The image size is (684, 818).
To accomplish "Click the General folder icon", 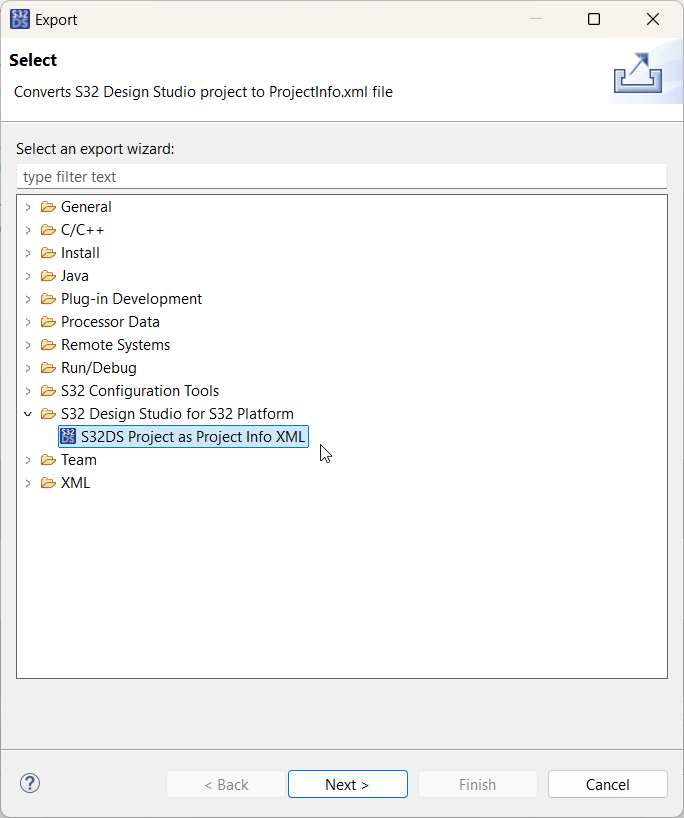I will pos(48,207).
